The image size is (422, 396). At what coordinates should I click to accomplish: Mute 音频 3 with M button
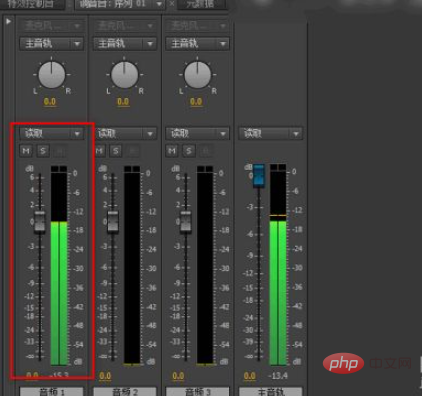click(172, 151)
